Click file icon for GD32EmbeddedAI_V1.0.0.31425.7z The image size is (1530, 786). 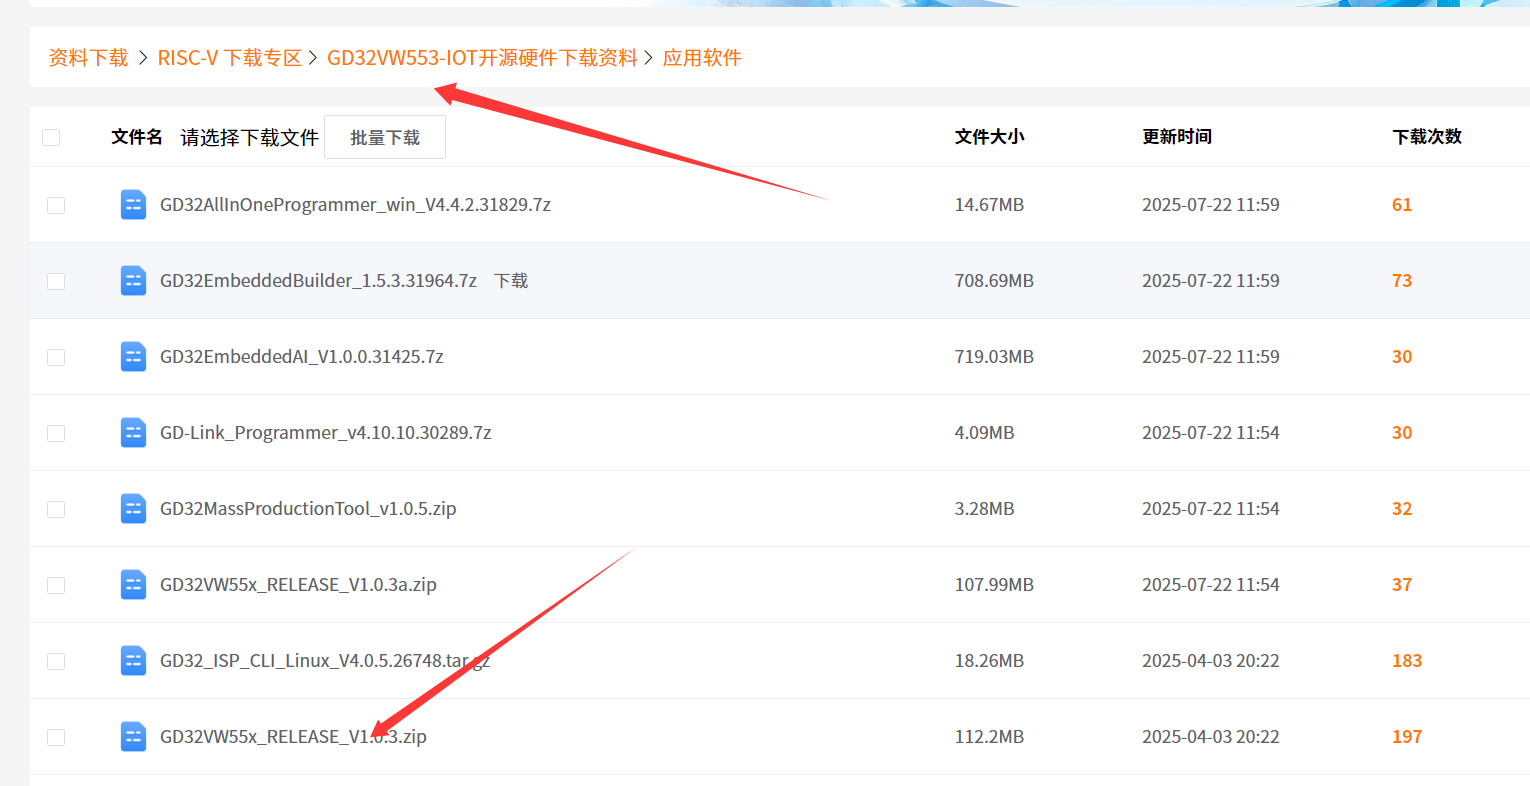[133, 357]
